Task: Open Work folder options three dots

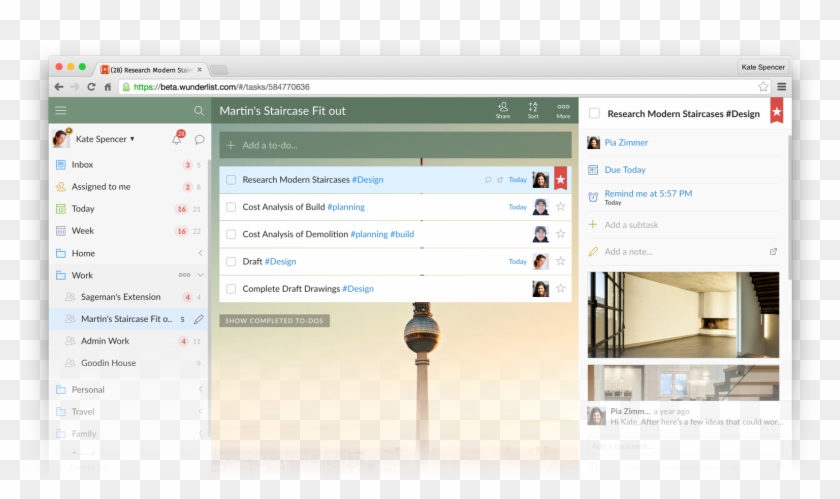Action: pos(184,275)
